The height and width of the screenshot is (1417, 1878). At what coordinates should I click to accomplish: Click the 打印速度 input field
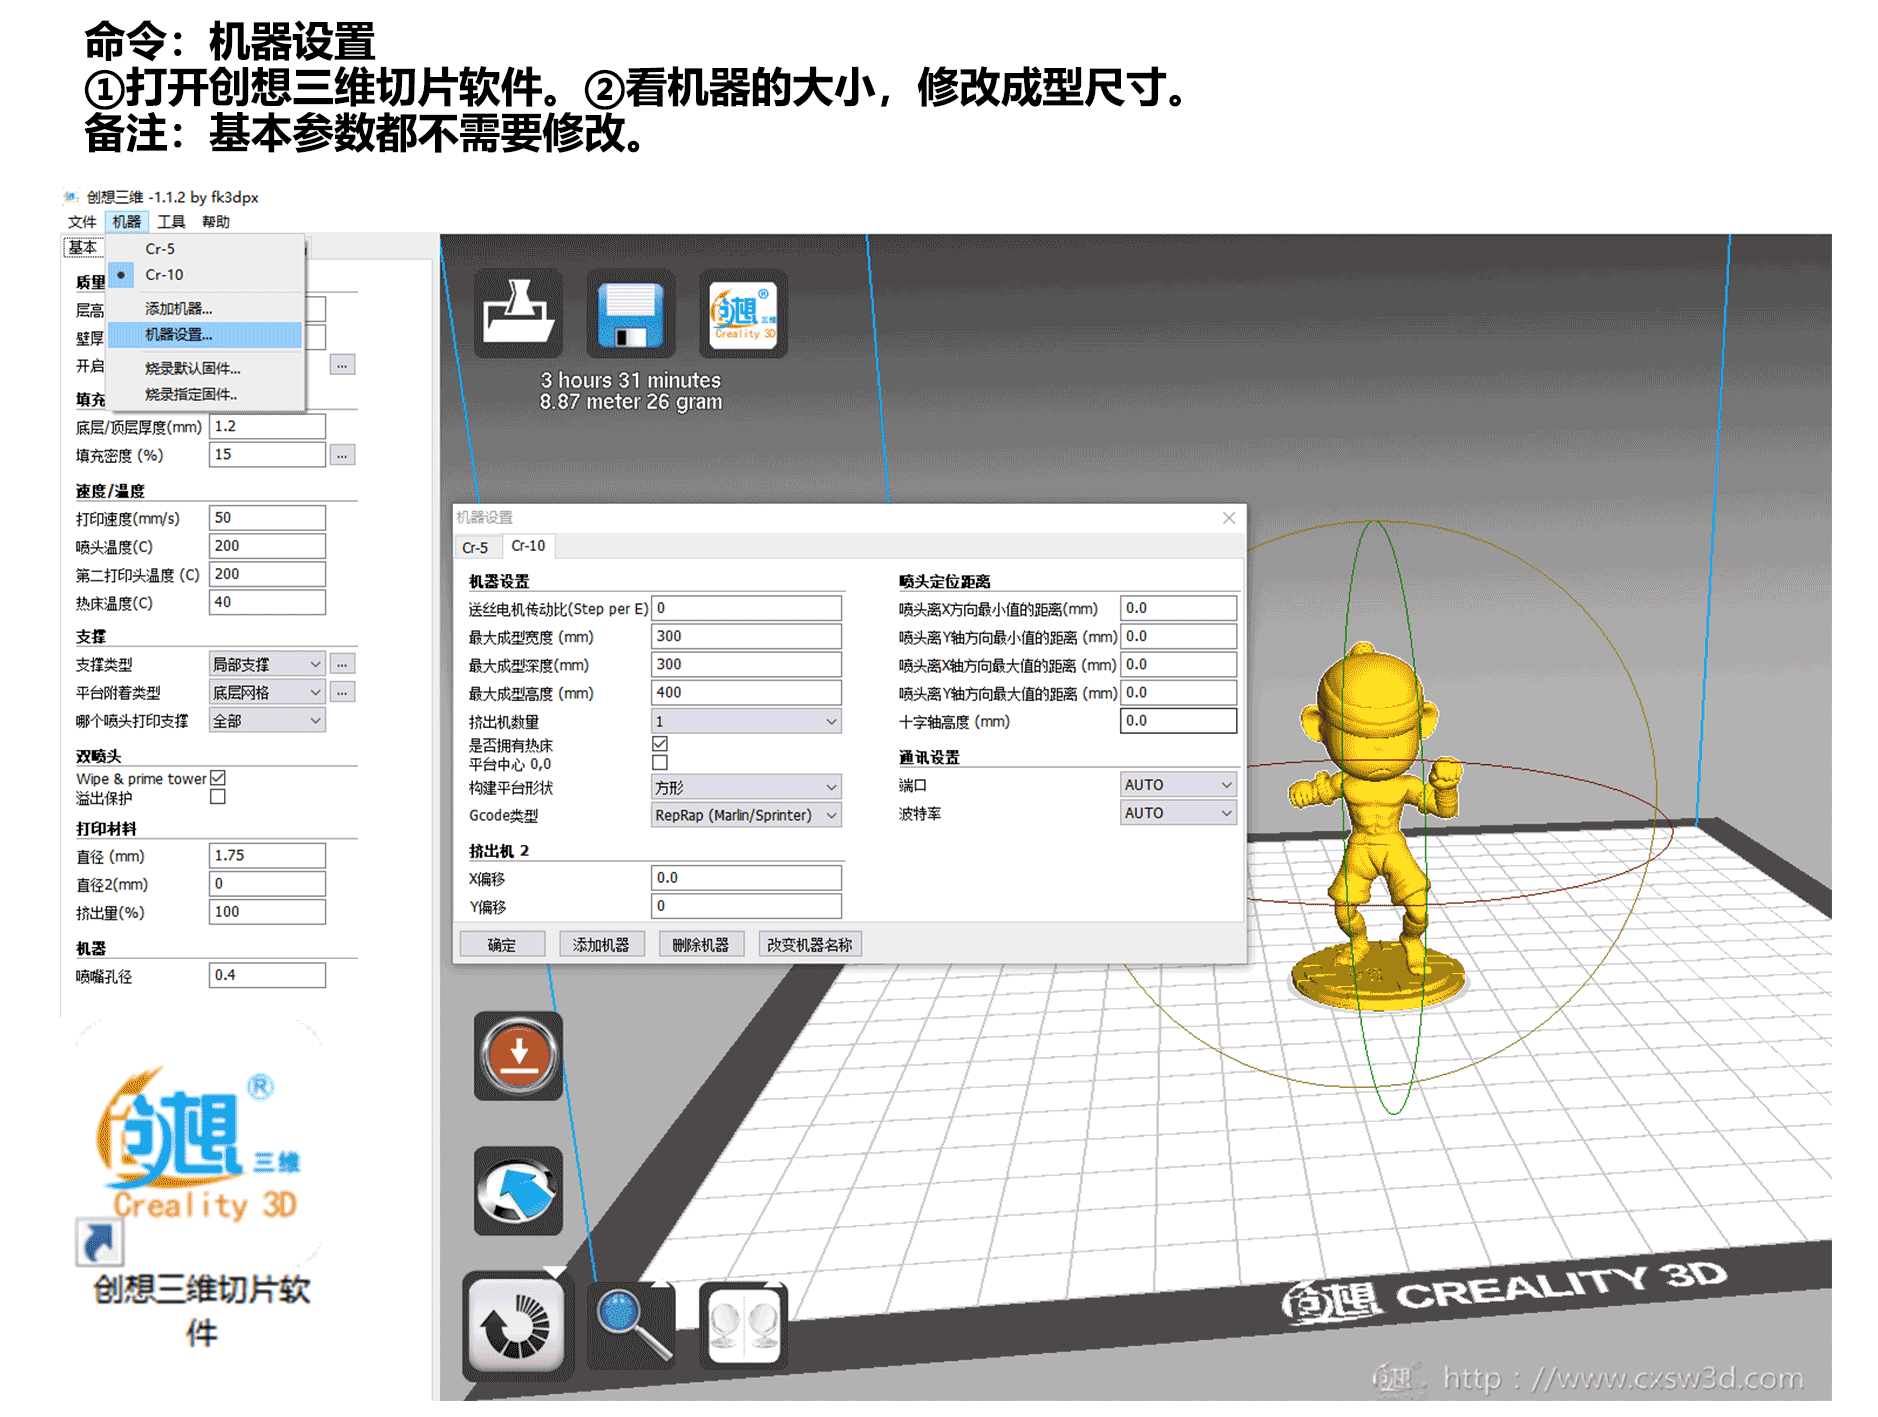267,518
